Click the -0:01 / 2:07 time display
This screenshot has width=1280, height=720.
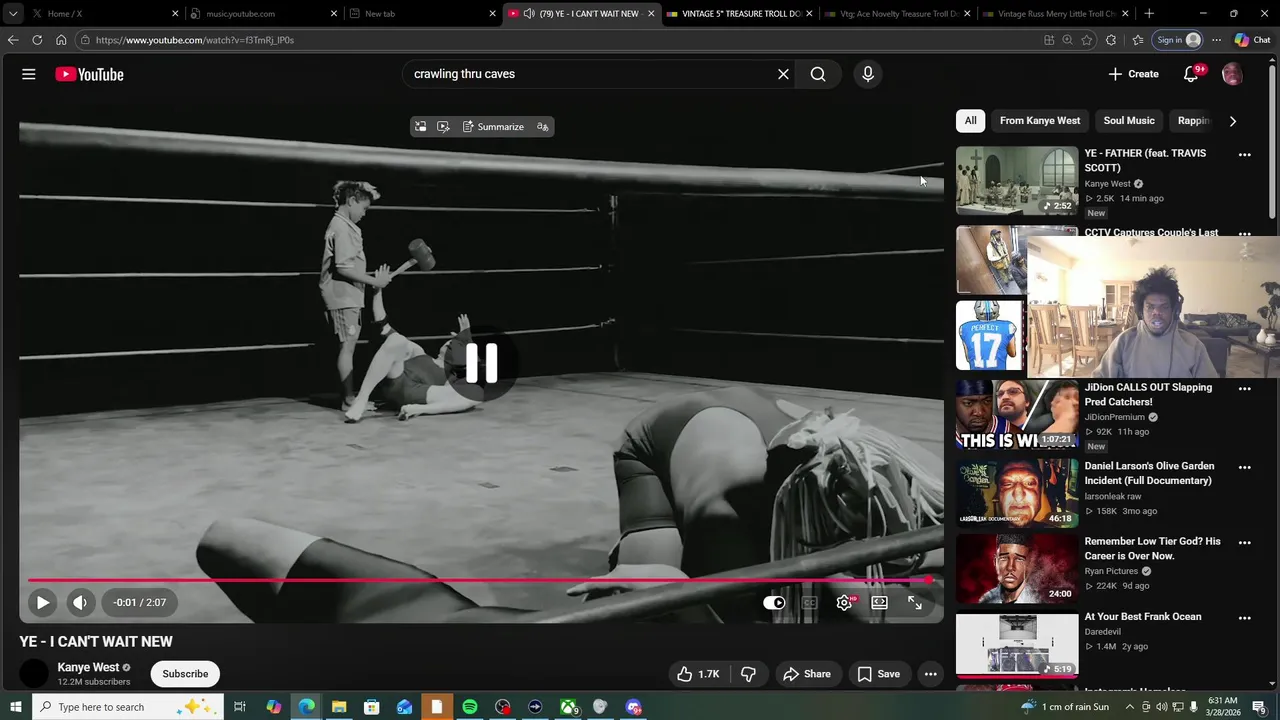(x=140, y=603)
